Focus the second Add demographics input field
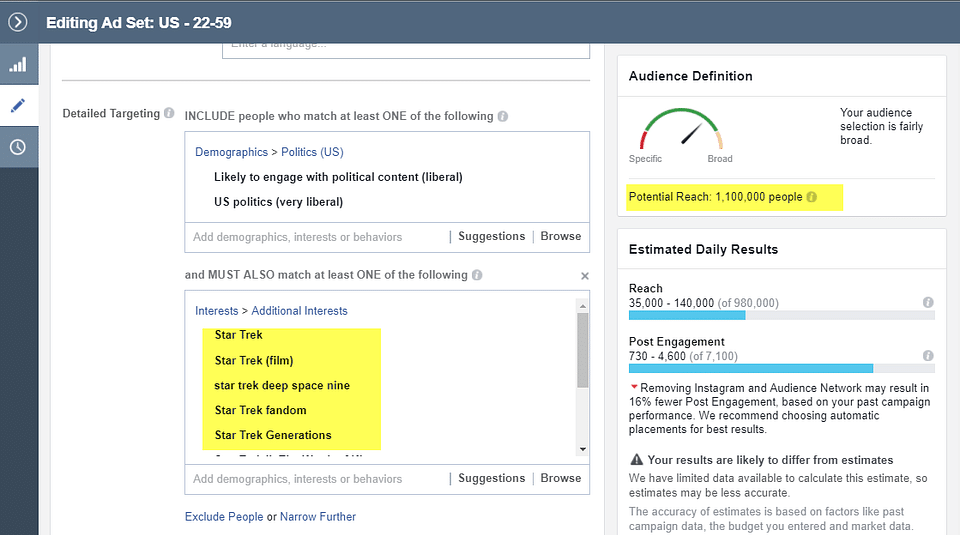This screenshot has height=535, width=960. click(x=318, y=479)
